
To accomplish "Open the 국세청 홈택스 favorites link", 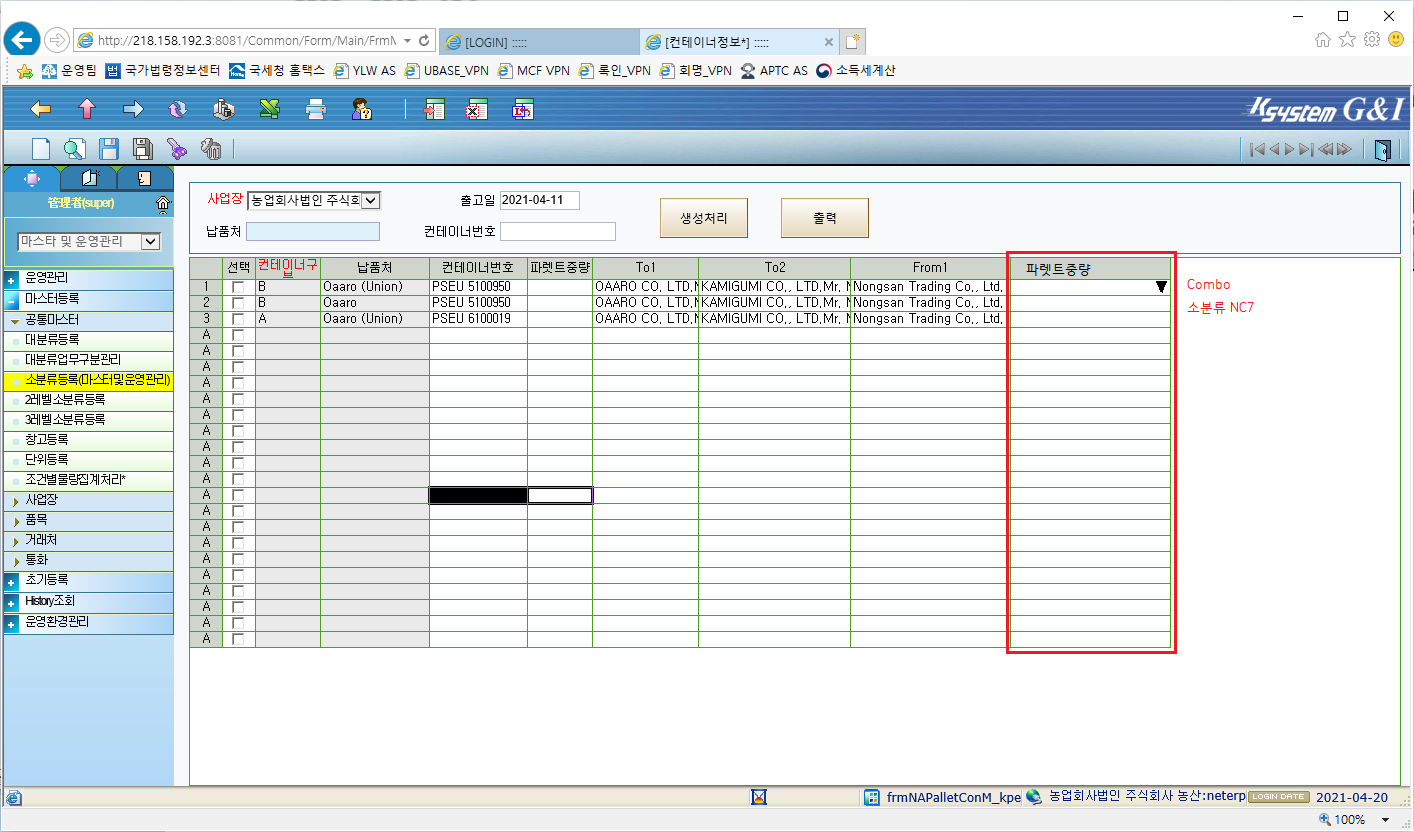I will 277,71.
